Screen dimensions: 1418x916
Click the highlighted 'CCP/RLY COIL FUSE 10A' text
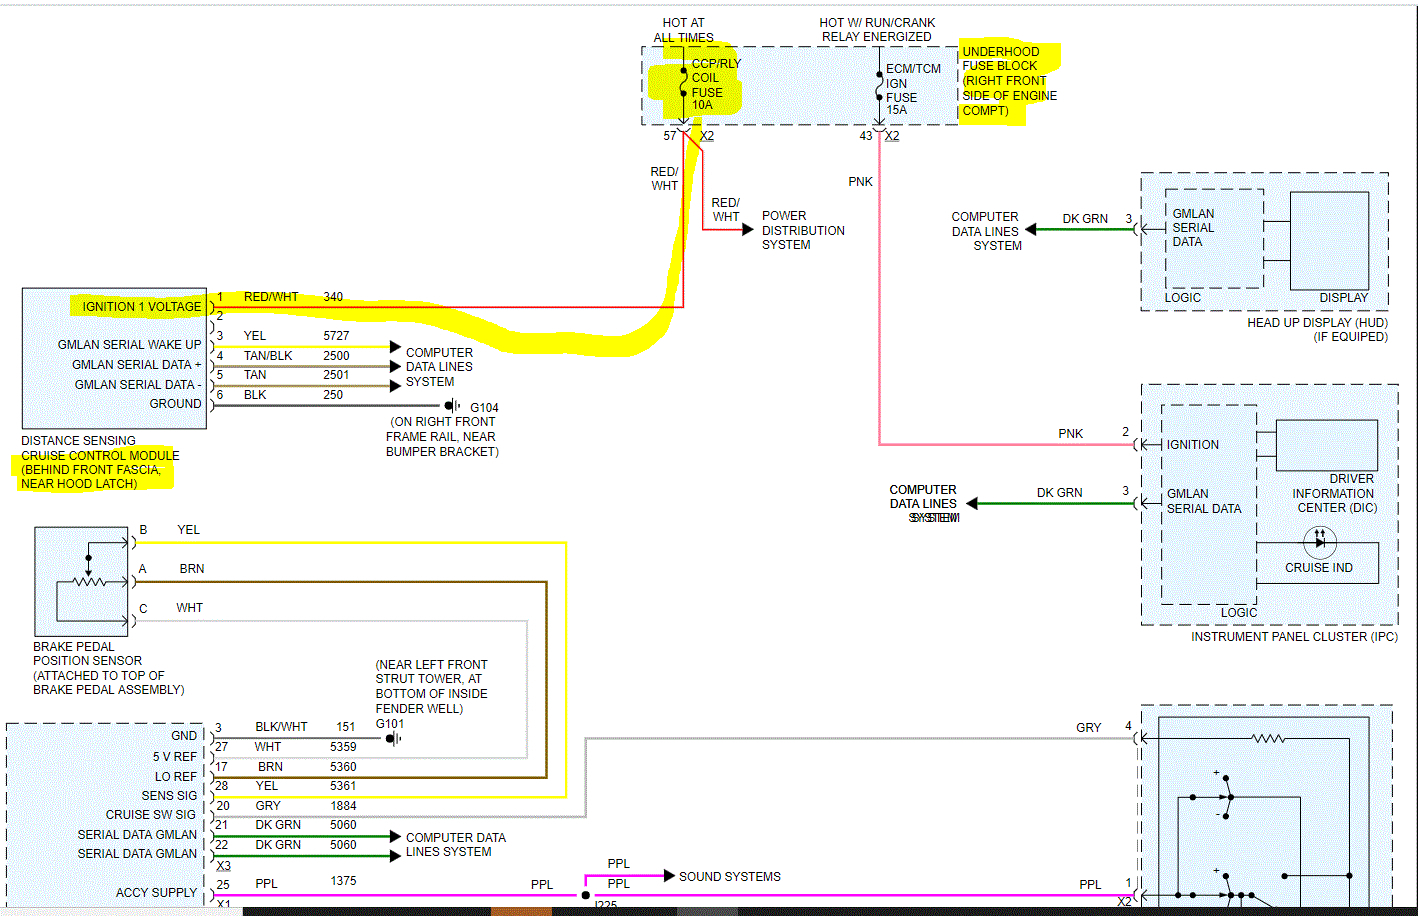[715, 84]
